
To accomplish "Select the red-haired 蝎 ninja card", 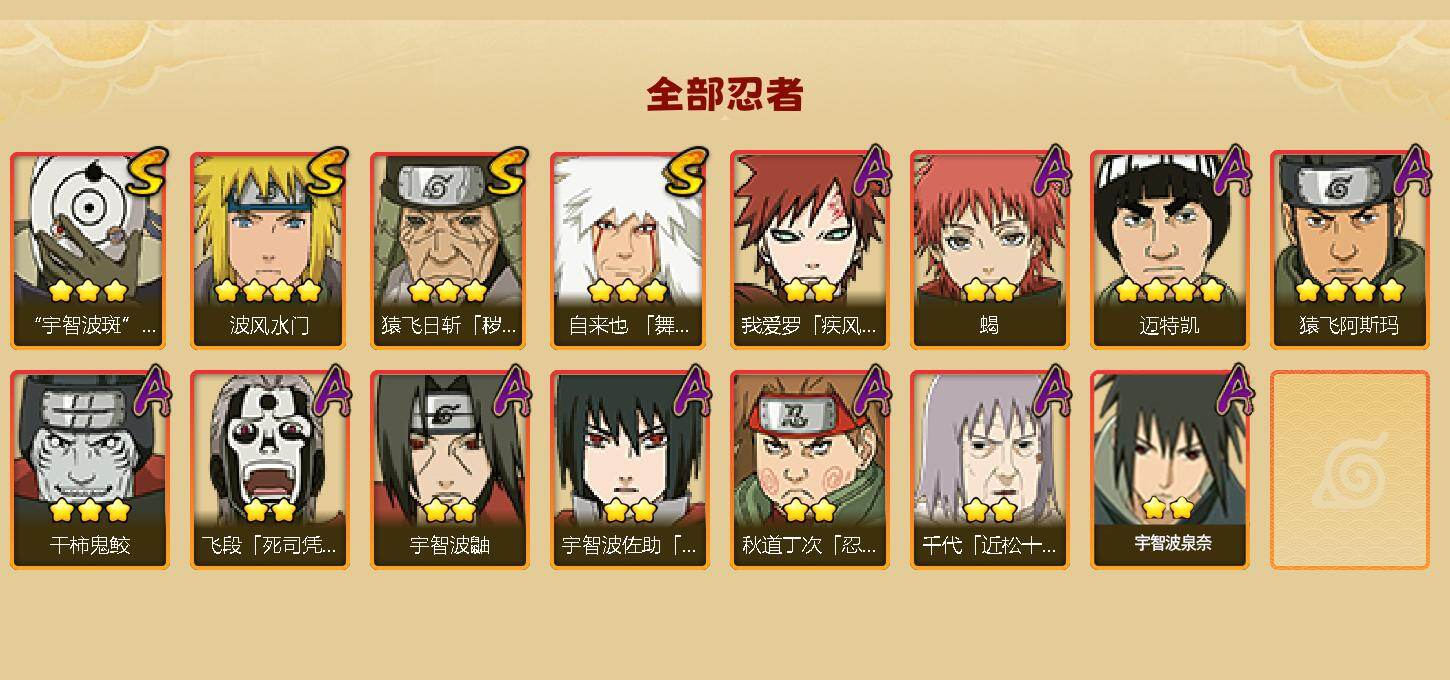I will 989,250.
